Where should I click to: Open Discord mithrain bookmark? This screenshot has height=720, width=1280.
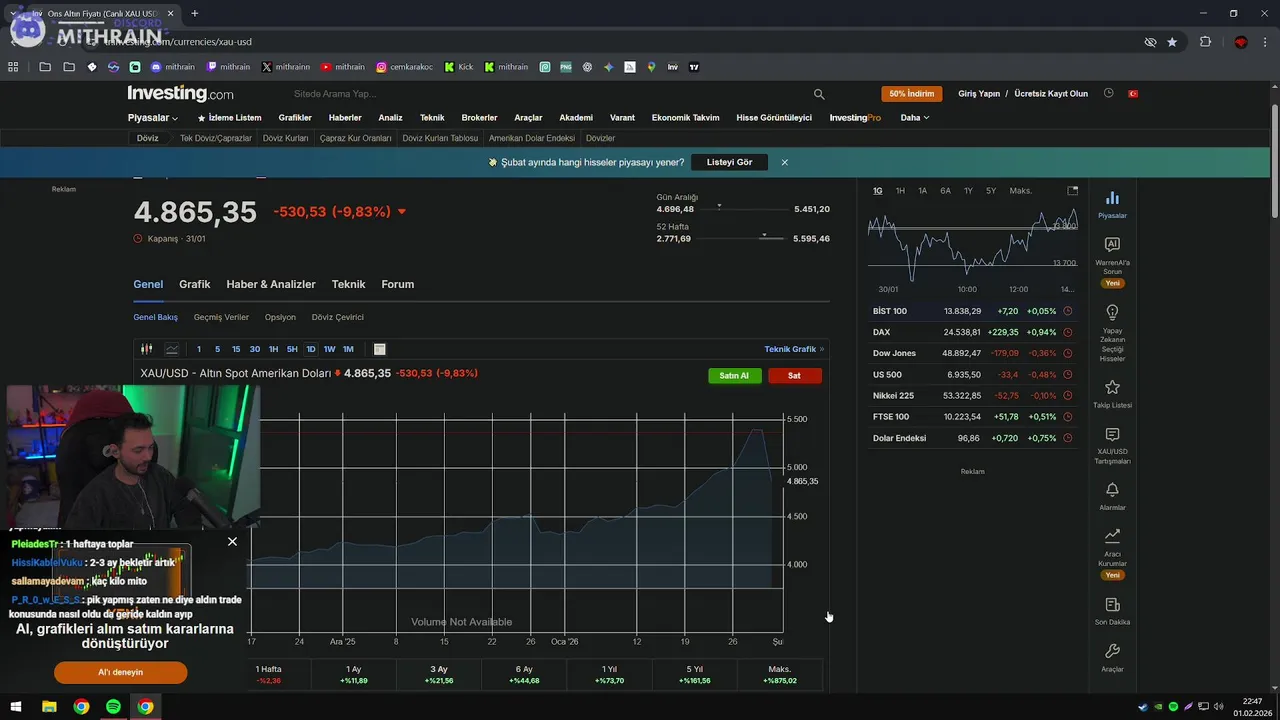(x=172, y=67)
